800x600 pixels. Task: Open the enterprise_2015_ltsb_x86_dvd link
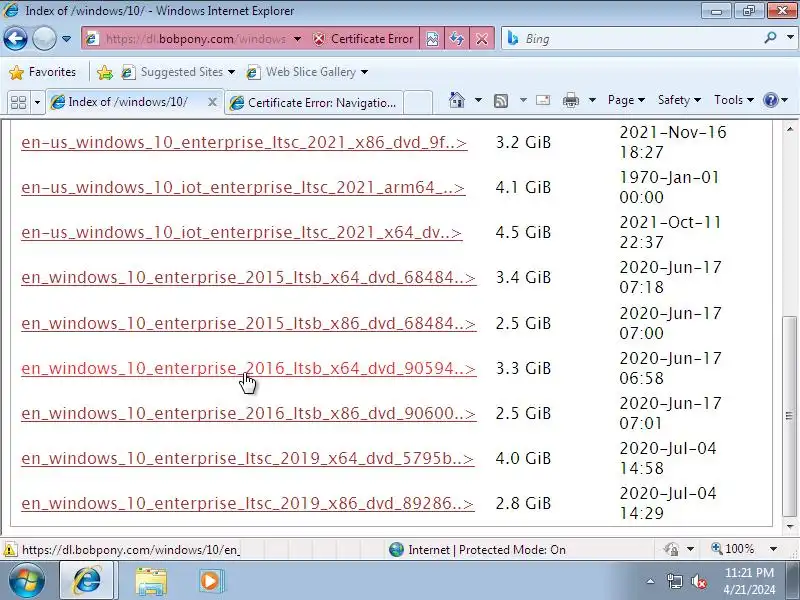248,323
